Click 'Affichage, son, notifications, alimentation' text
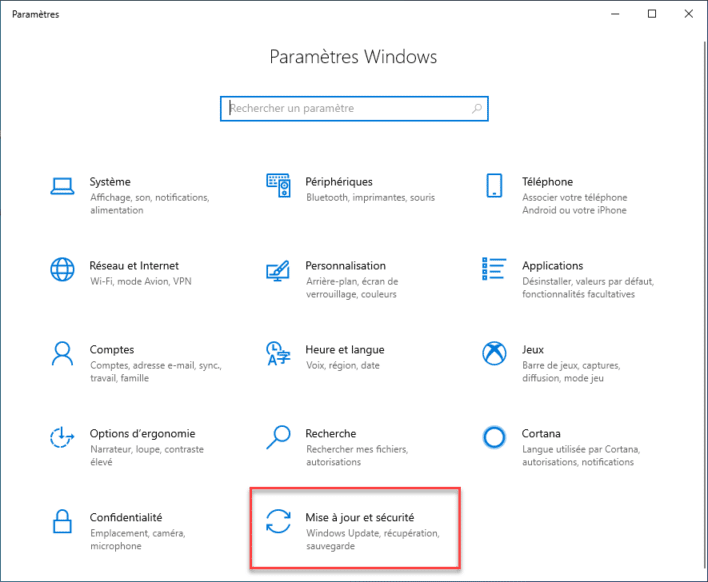Image resolution: width=708 pixels, height=582 pixels. (x=150, y=204)
